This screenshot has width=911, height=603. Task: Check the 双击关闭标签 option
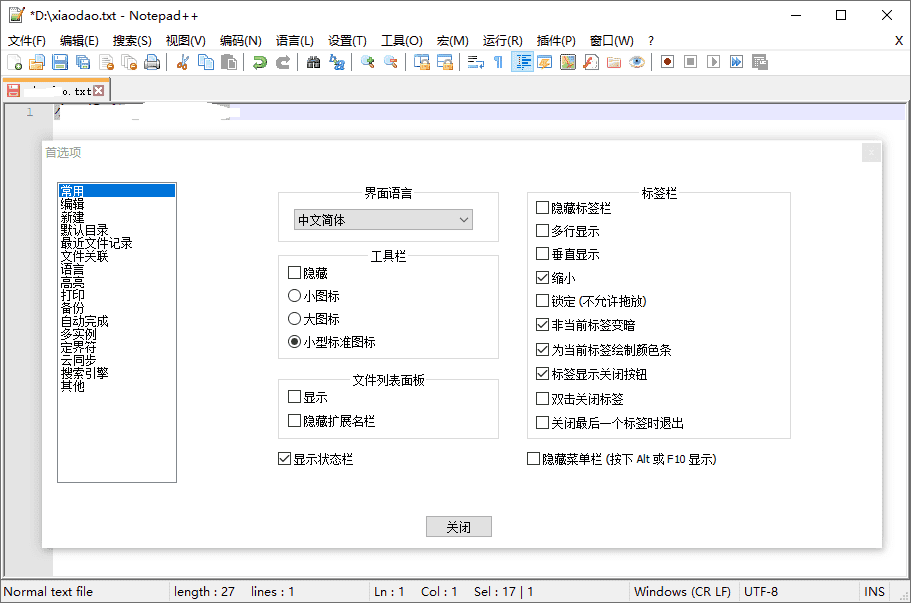543,399
